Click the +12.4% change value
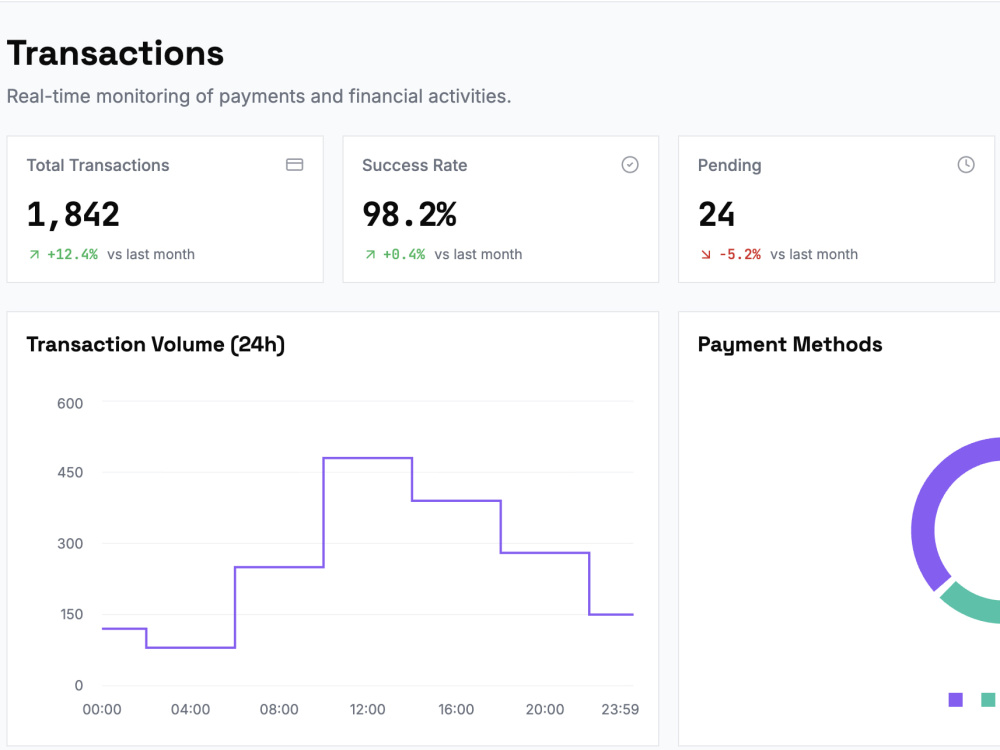The width and height of the screenshot is (1000, 750). pyautogui.click(x=73, y=254)
